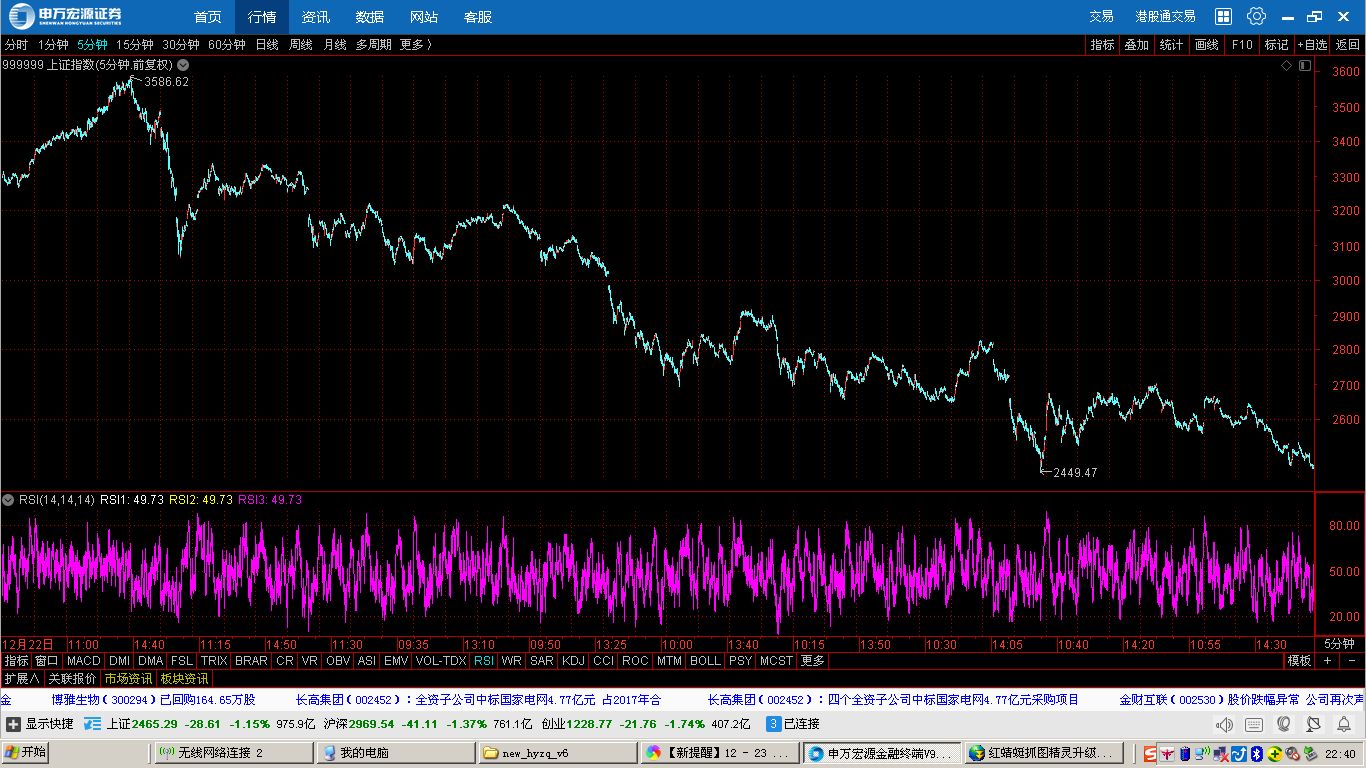Select the 1分钟 period tab
The image size is (1366, 768).
pyautogui.click(x=53, y=45)
